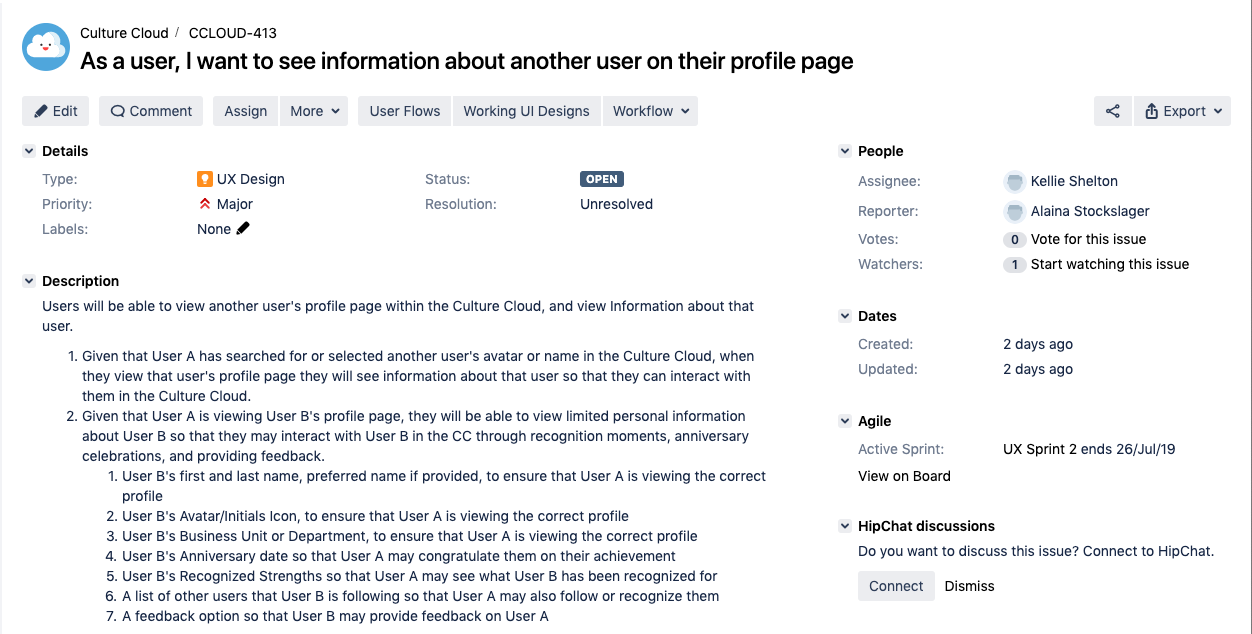Collapse the Details section
Image resolution: width=1252 pixels, height=634 pixels.
[x=28, y=151]
